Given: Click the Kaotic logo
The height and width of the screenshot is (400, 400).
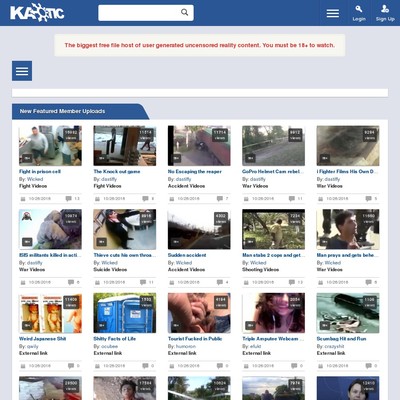Looking at the screenshot, I should pyautogui.click(x=37, y=13).
